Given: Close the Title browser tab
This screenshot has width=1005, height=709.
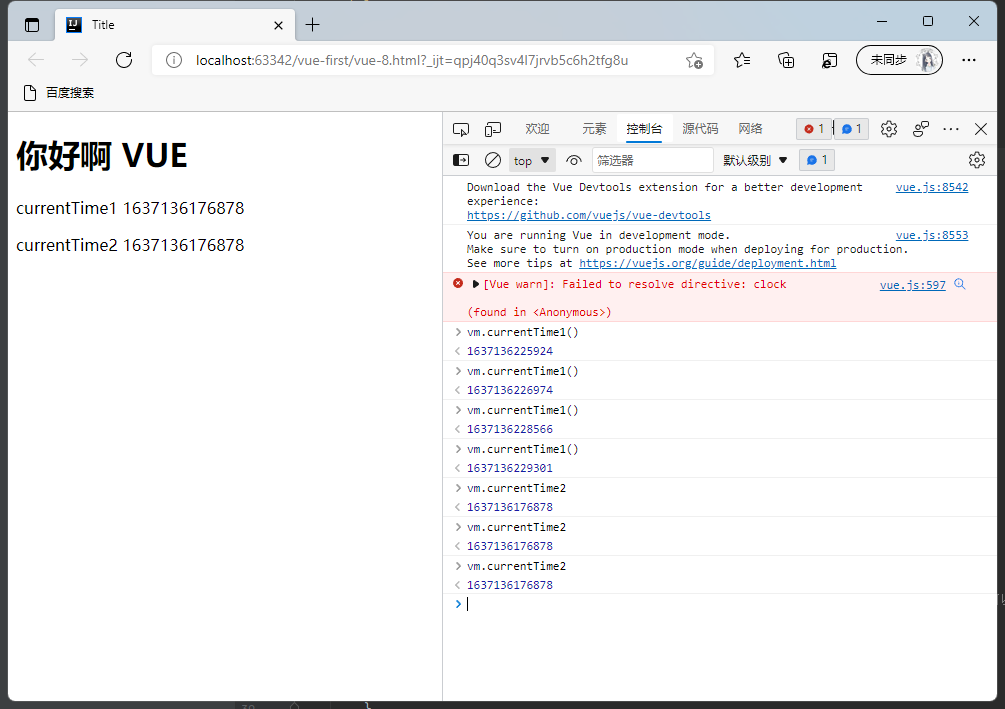Looking at the screenshot, I should [x=278, y=25].
